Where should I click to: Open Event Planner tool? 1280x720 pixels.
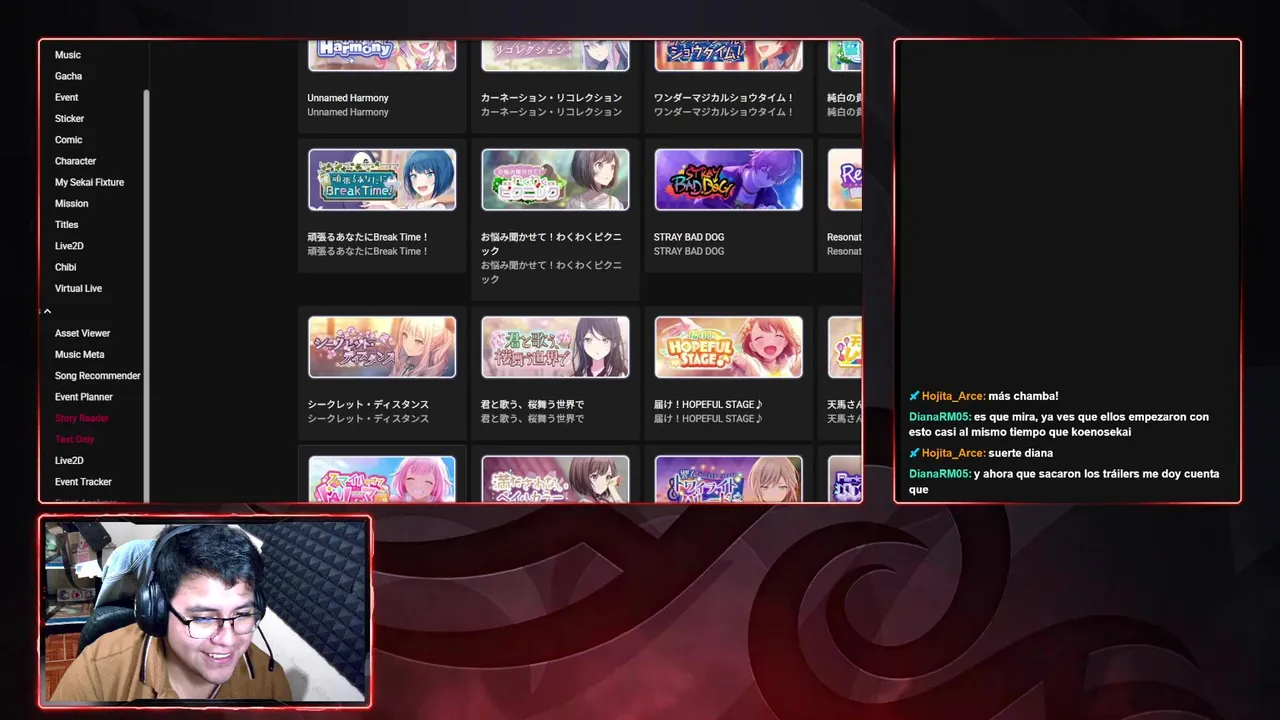[x=83, y=397]
